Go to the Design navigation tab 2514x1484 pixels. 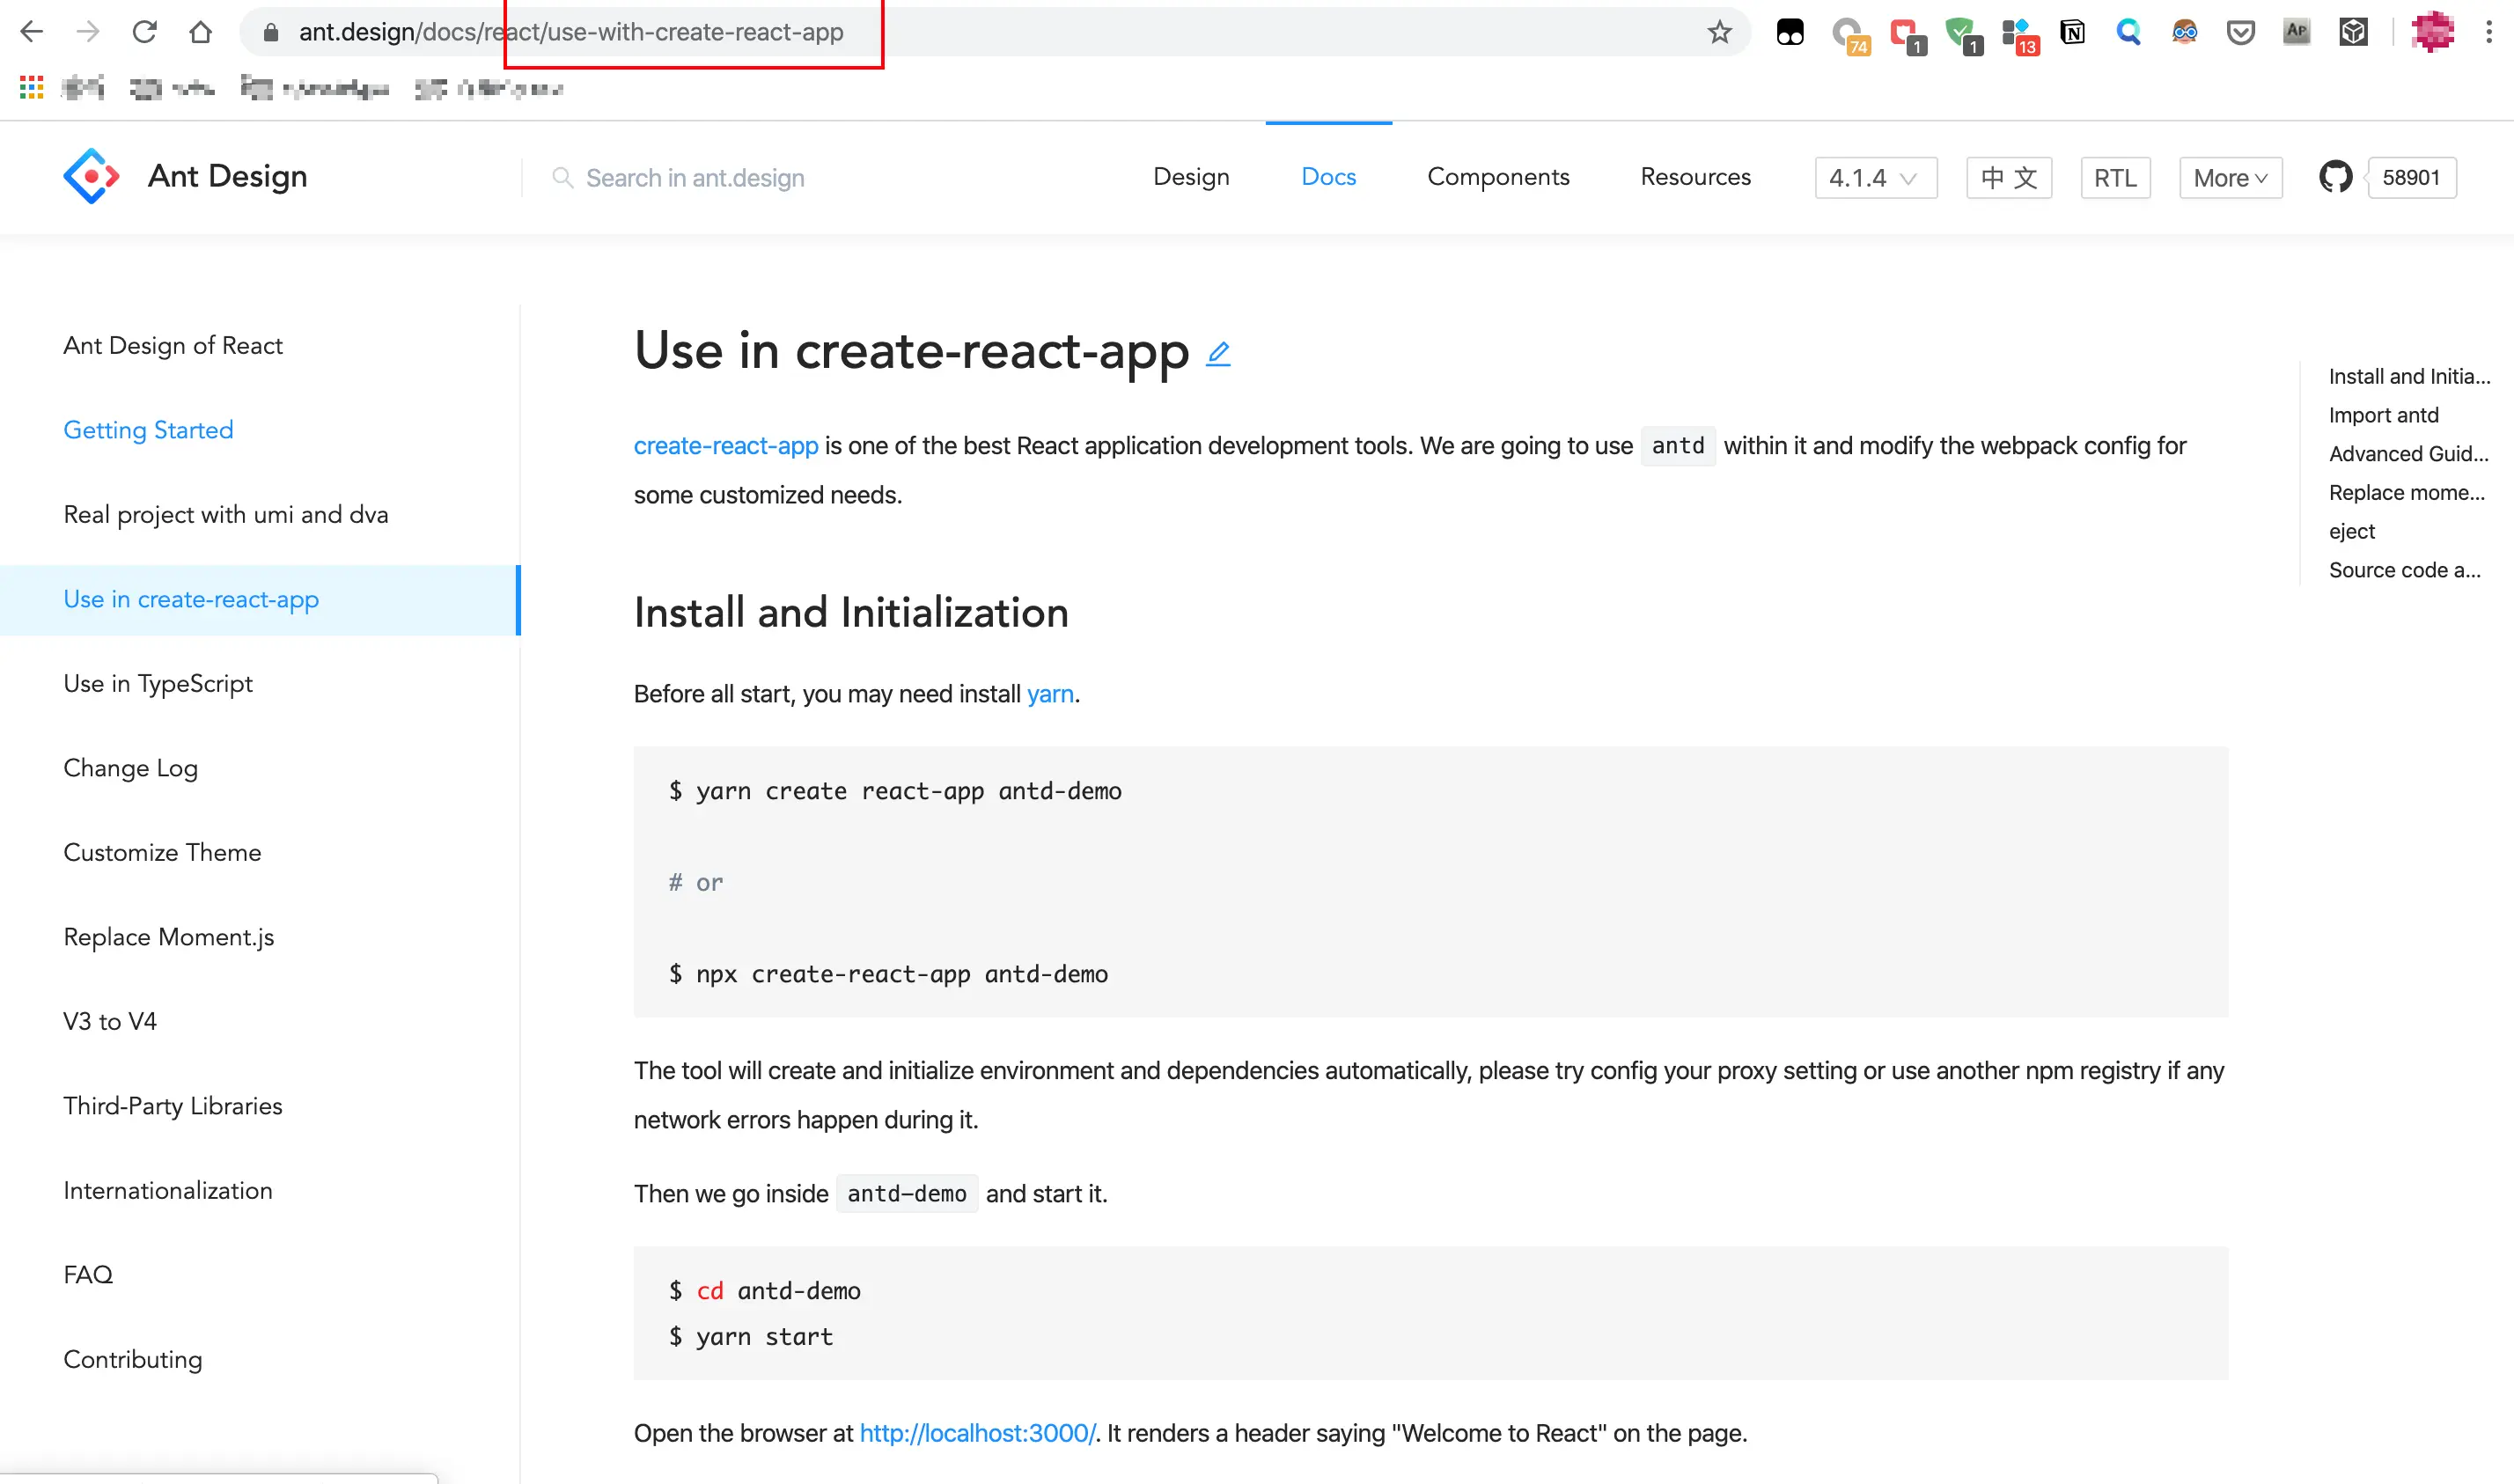(1191, 177)
